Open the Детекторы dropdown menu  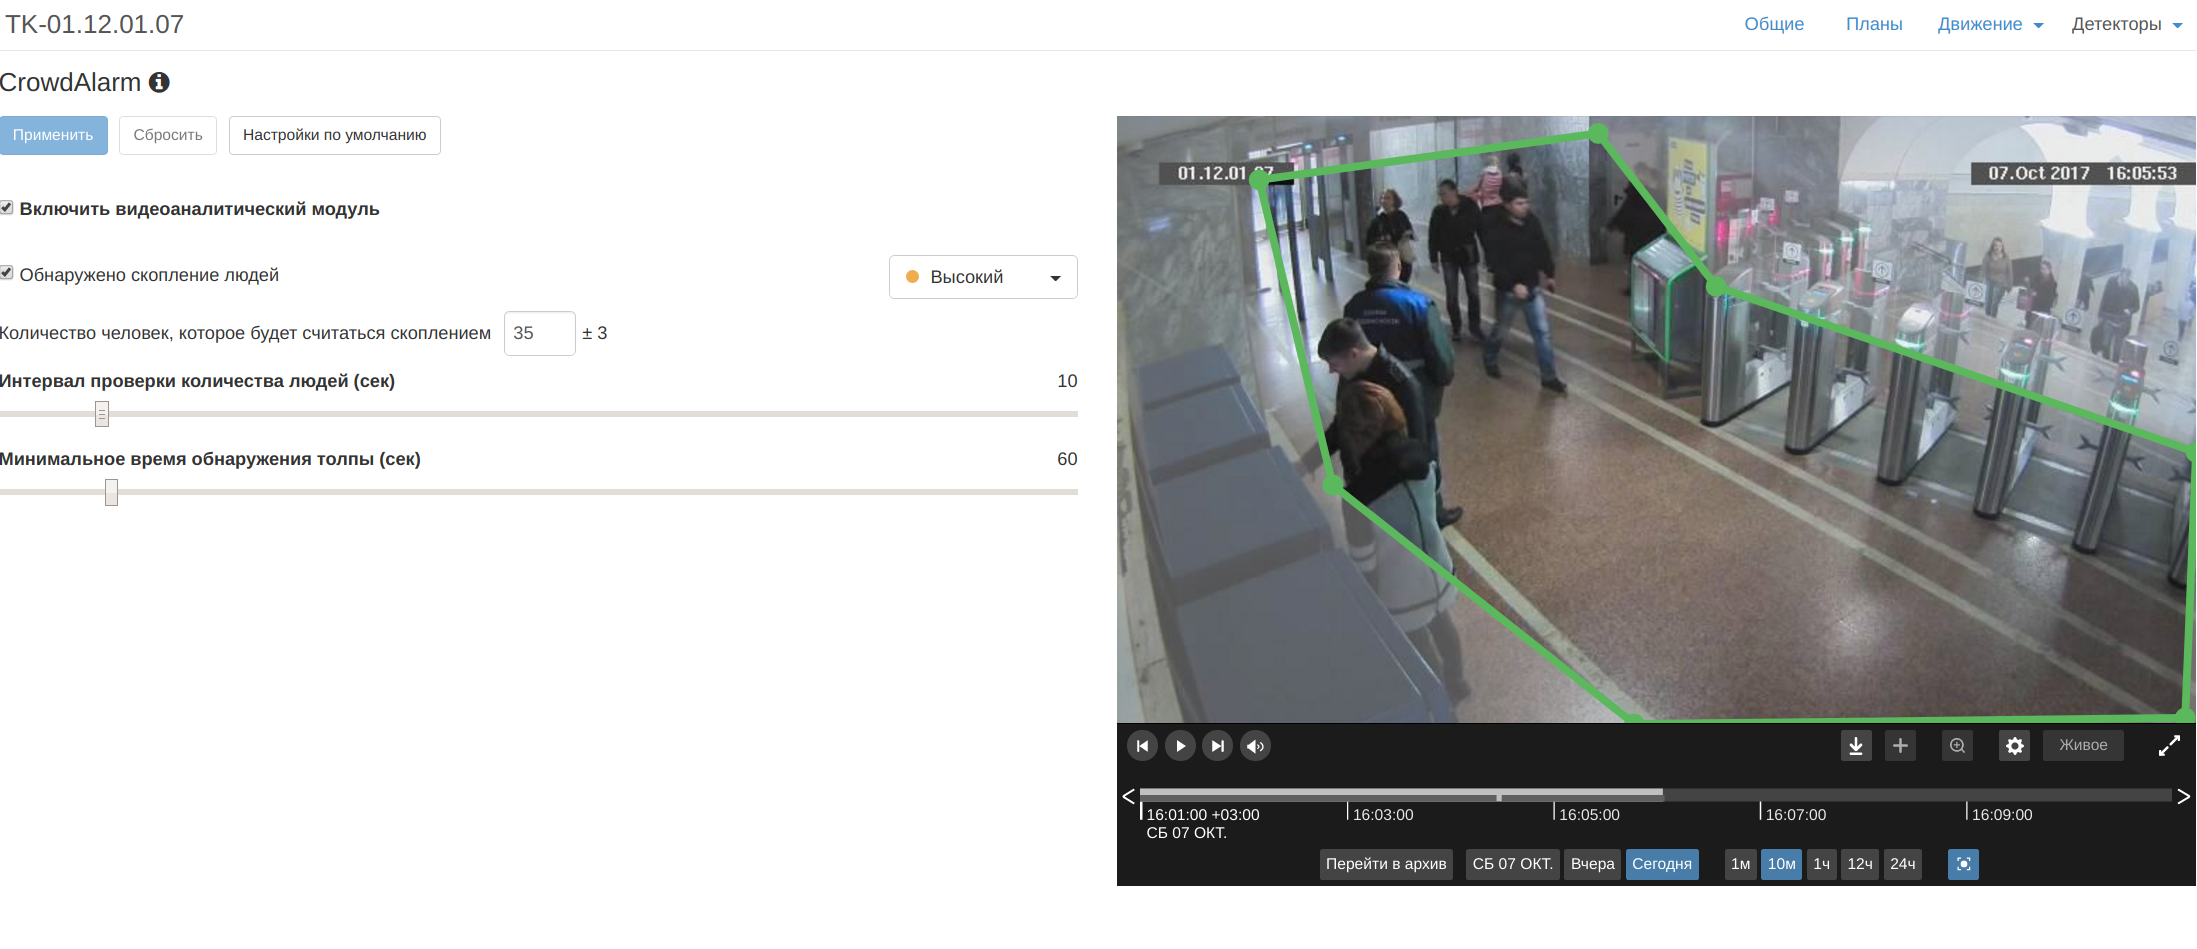click(2127, 24)
